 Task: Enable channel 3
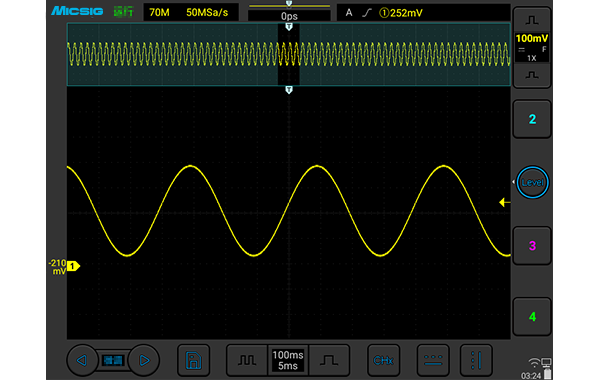pos(532,246)
